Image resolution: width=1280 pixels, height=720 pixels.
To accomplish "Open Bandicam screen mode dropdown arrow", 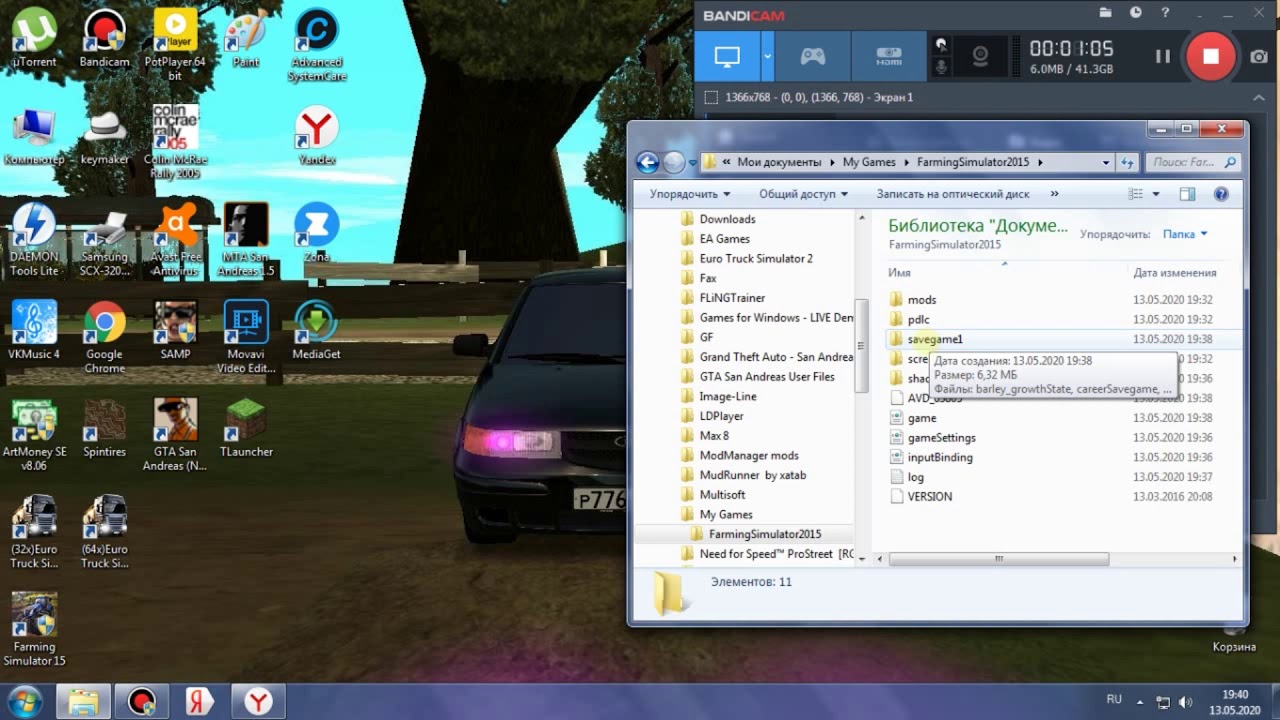I will (x=767, y=57).
